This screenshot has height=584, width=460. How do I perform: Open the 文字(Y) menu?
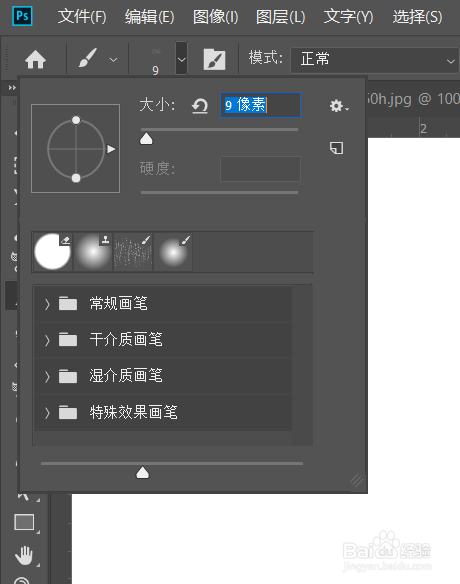coord(348,17)
